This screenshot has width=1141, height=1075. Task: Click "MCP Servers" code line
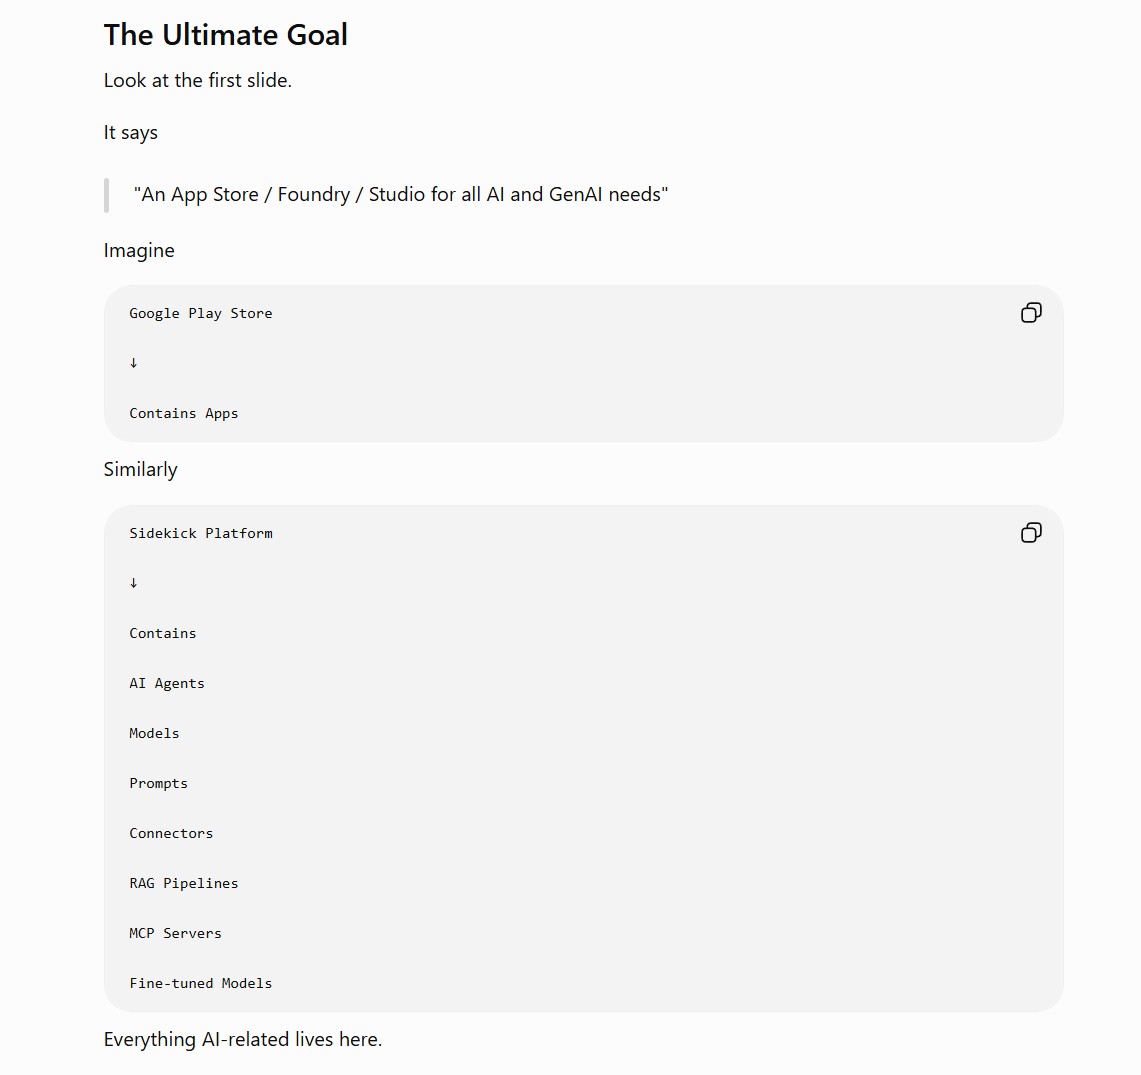[x=175, y=934]
